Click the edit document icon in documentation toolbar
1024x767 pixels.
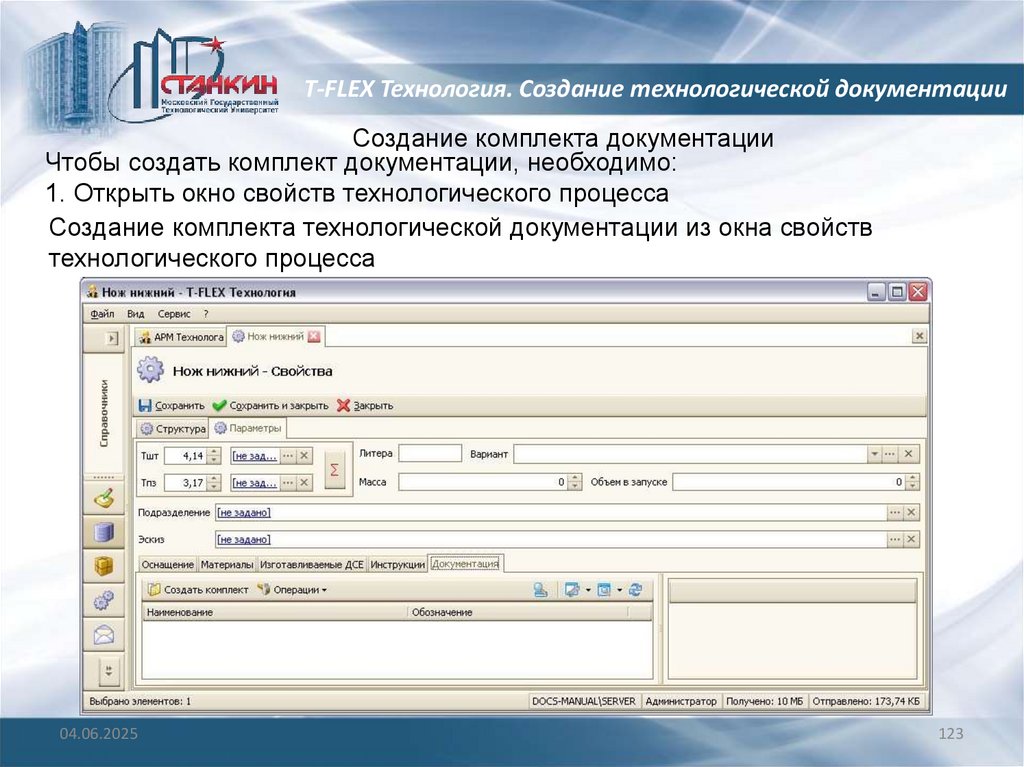pos(572,590)
